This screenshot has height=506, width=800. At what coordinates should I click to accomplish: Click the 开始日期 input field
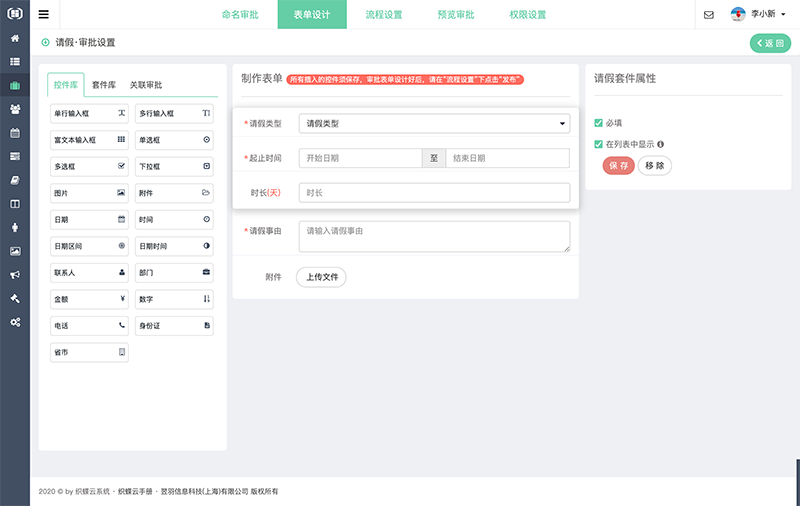(361, 158)
